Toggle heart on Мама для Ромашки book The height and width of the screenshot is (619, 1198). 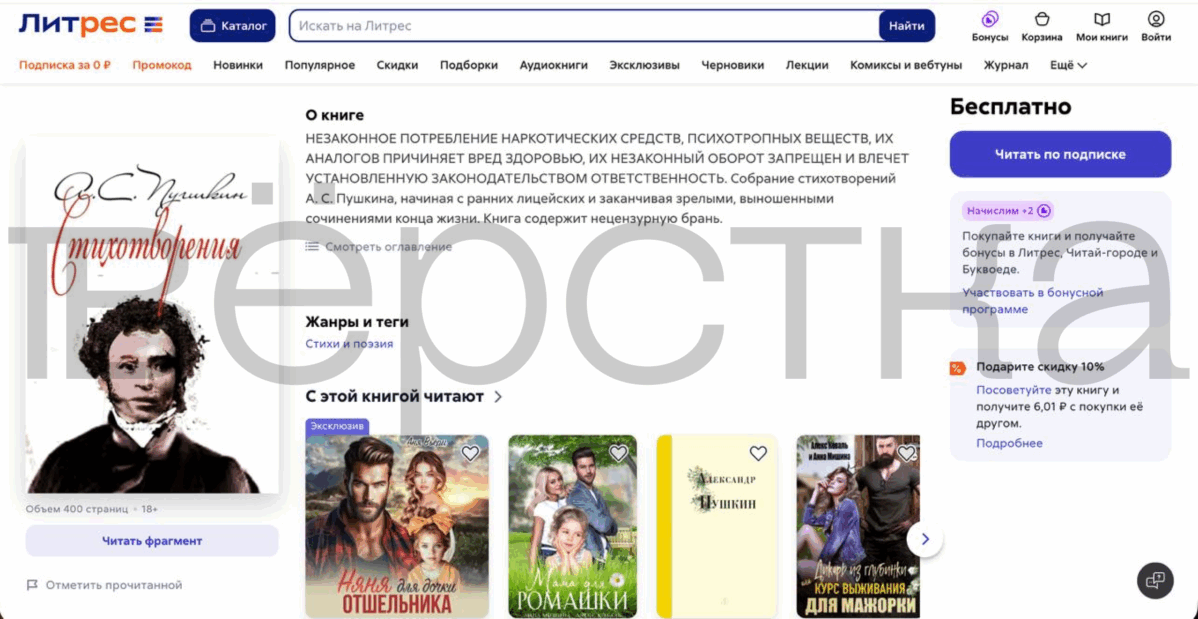618,453
